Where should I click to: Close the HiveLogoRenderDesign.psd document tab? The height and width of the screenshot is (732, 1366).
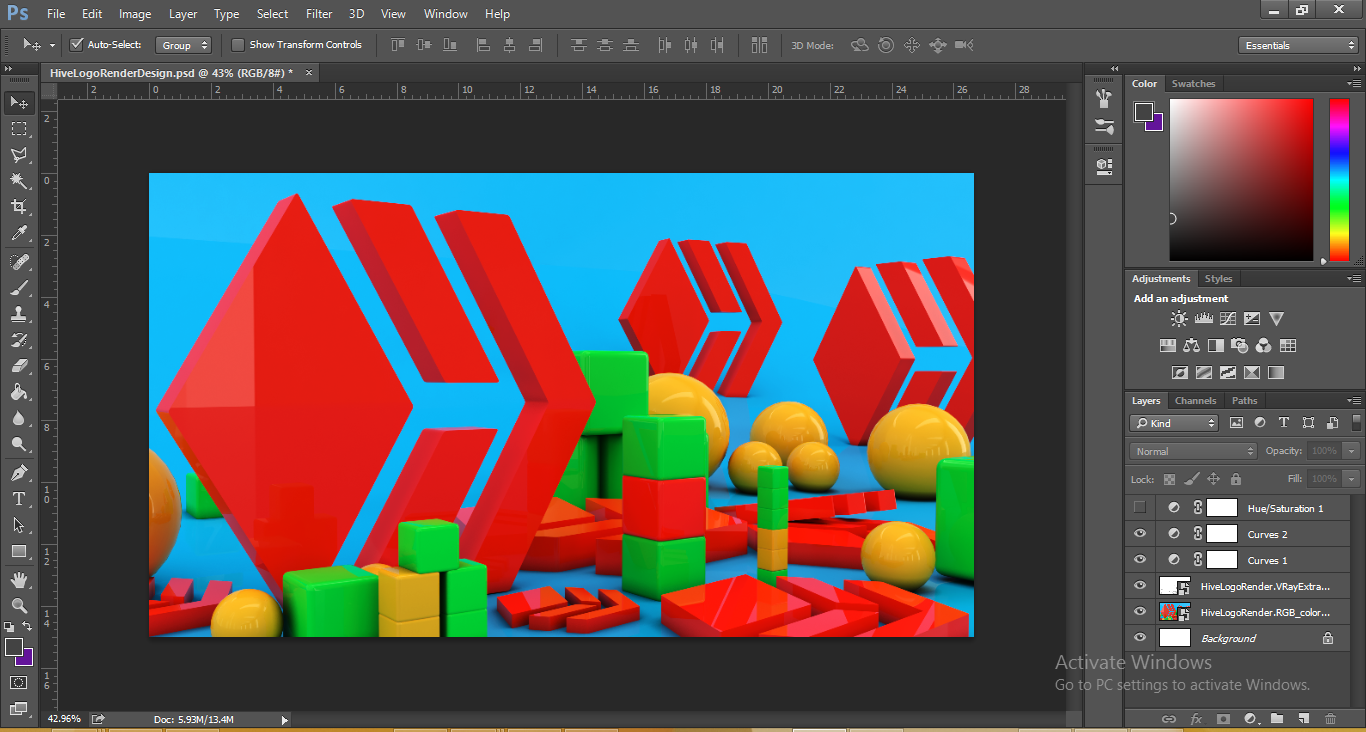[x=309, y=72]
